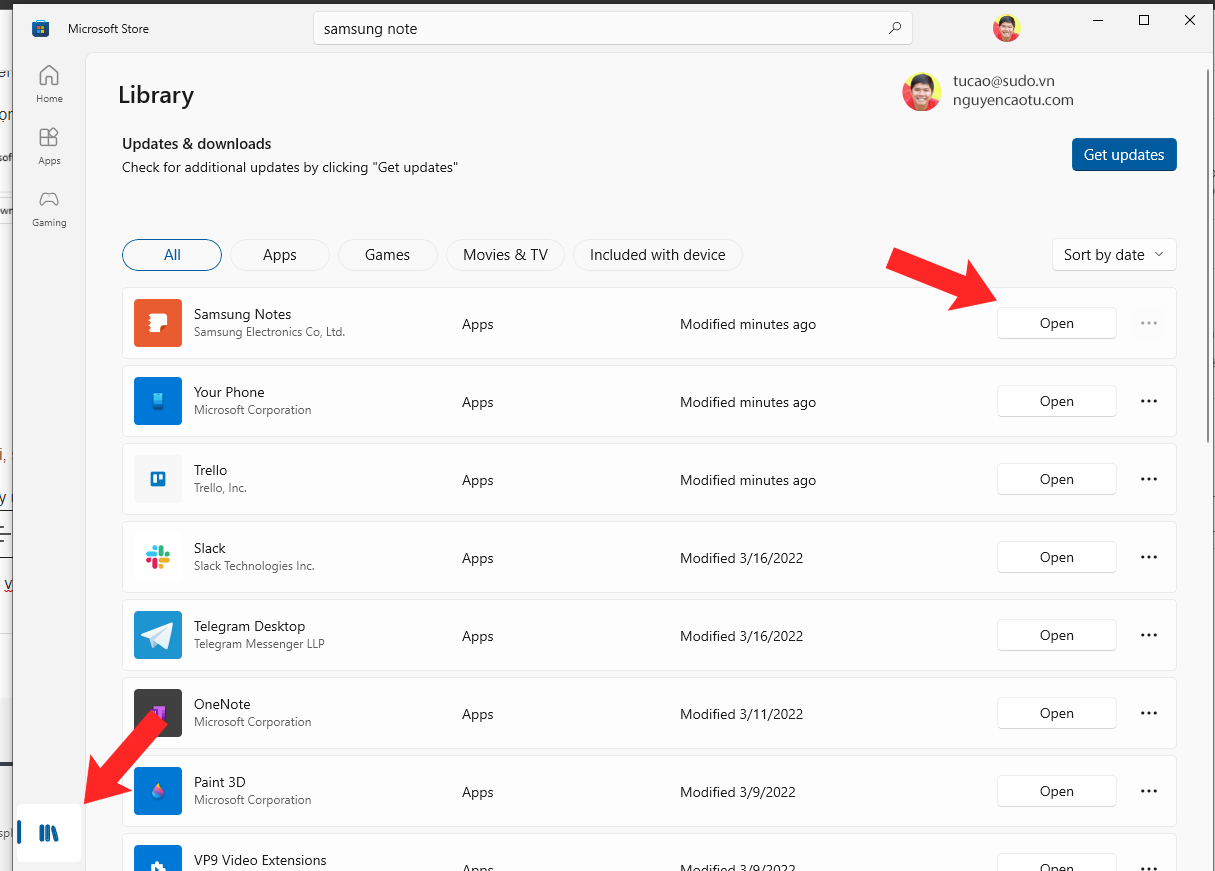Click the Samsung Notes app icon

[x=158, y=323]
